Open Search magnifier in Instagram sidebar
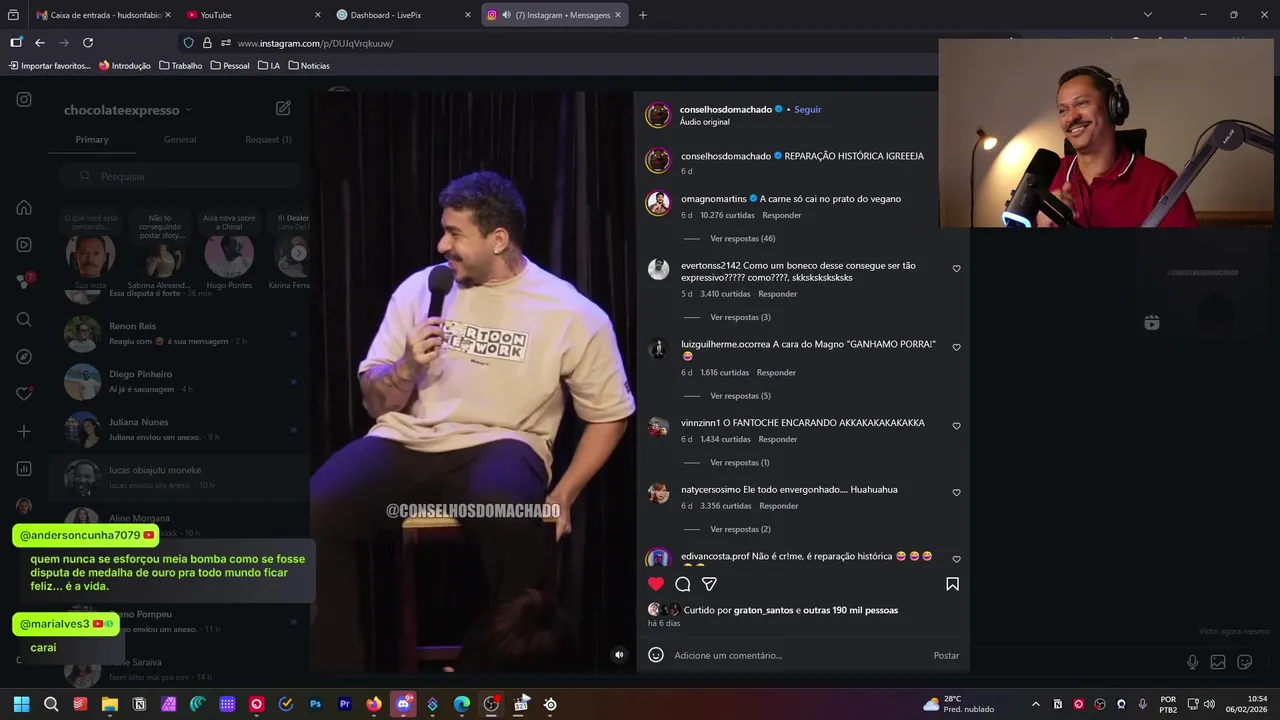Viewport: 1280px width, 720px height. coord(24,320)
